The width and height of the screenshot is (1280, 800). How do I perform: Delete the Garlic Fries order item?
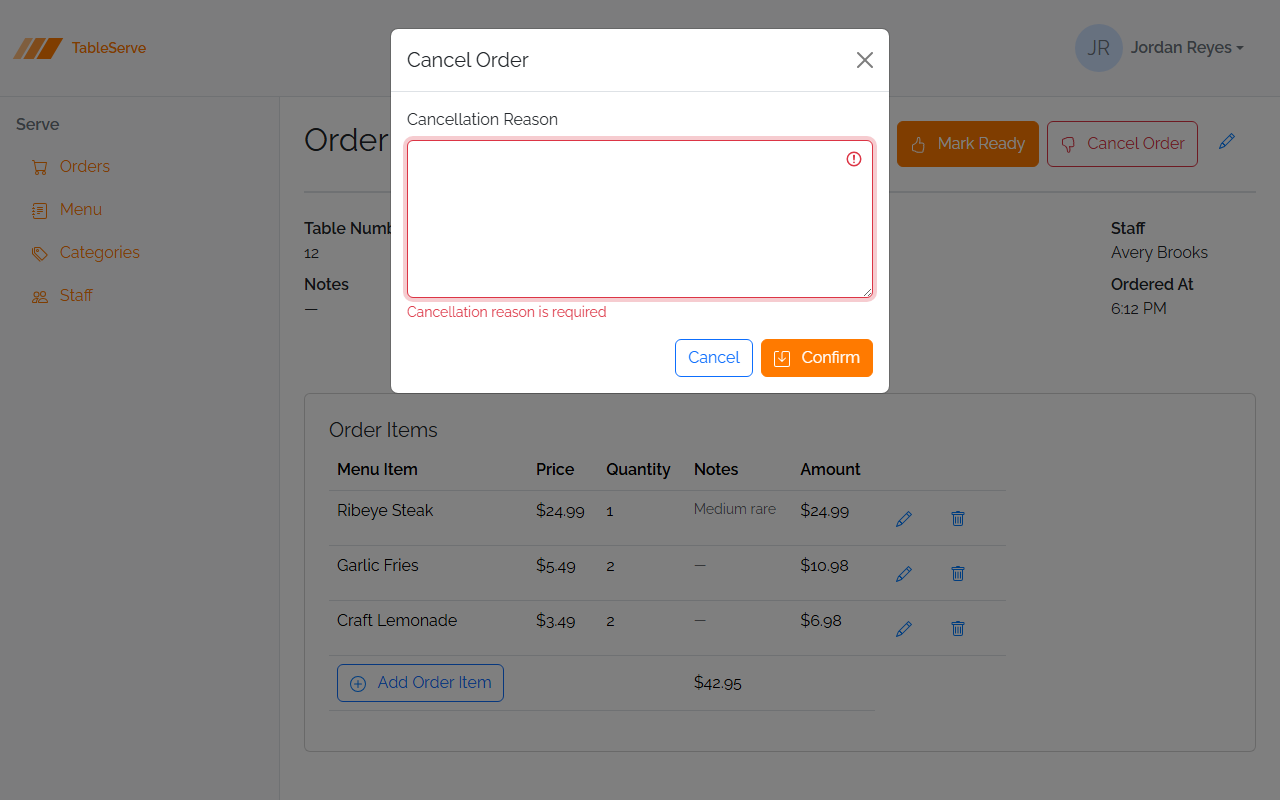click(x=958, y=574)
